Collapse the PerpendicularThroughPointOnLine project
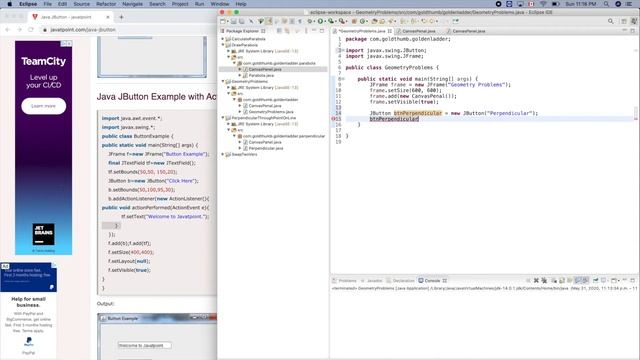 click(223, 118)
